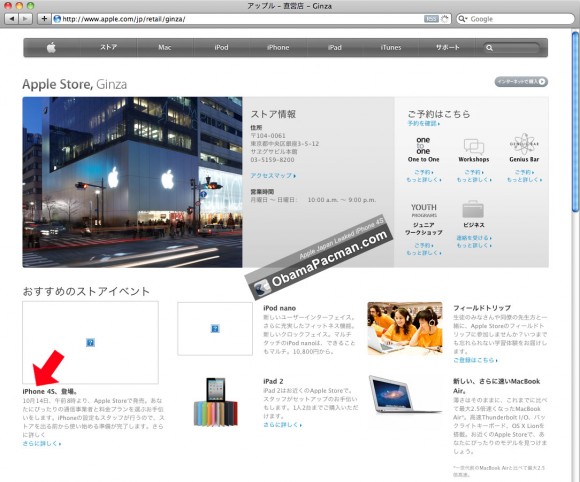Click the おすすめのストアイベント section heading
The width and height of the screenshot is (580, 482).
click(x=86, y=291)
